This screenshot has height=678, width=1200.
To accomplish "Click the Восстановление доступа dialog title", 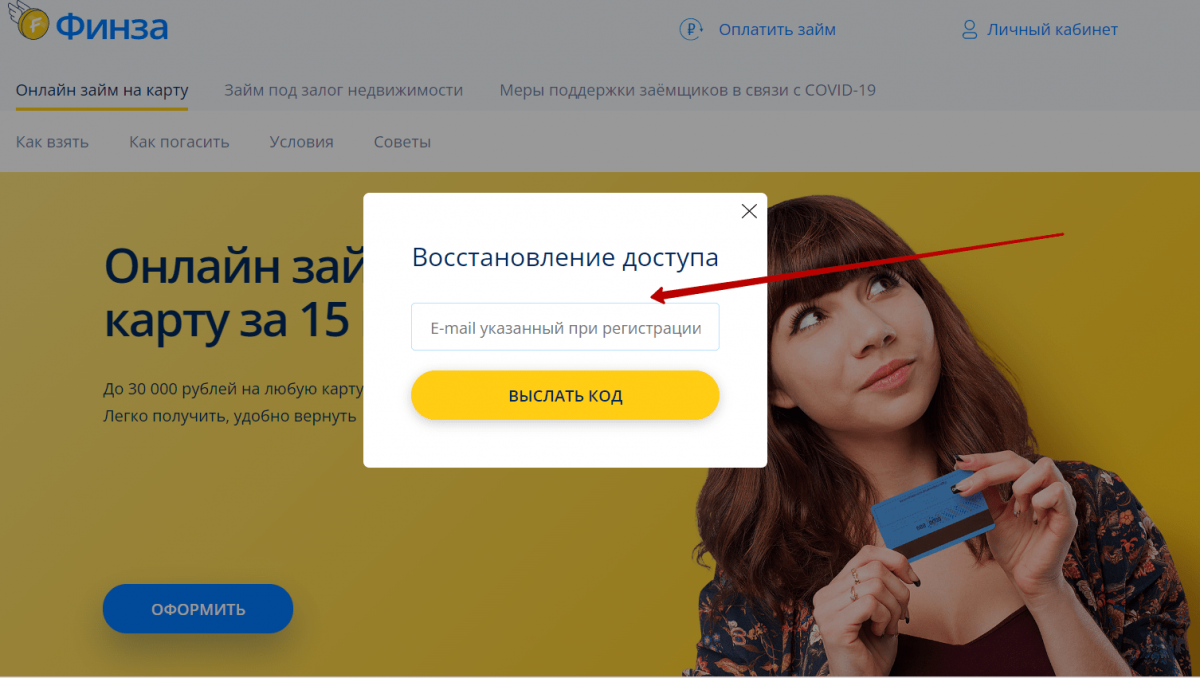I will click(x=565, y=257).
